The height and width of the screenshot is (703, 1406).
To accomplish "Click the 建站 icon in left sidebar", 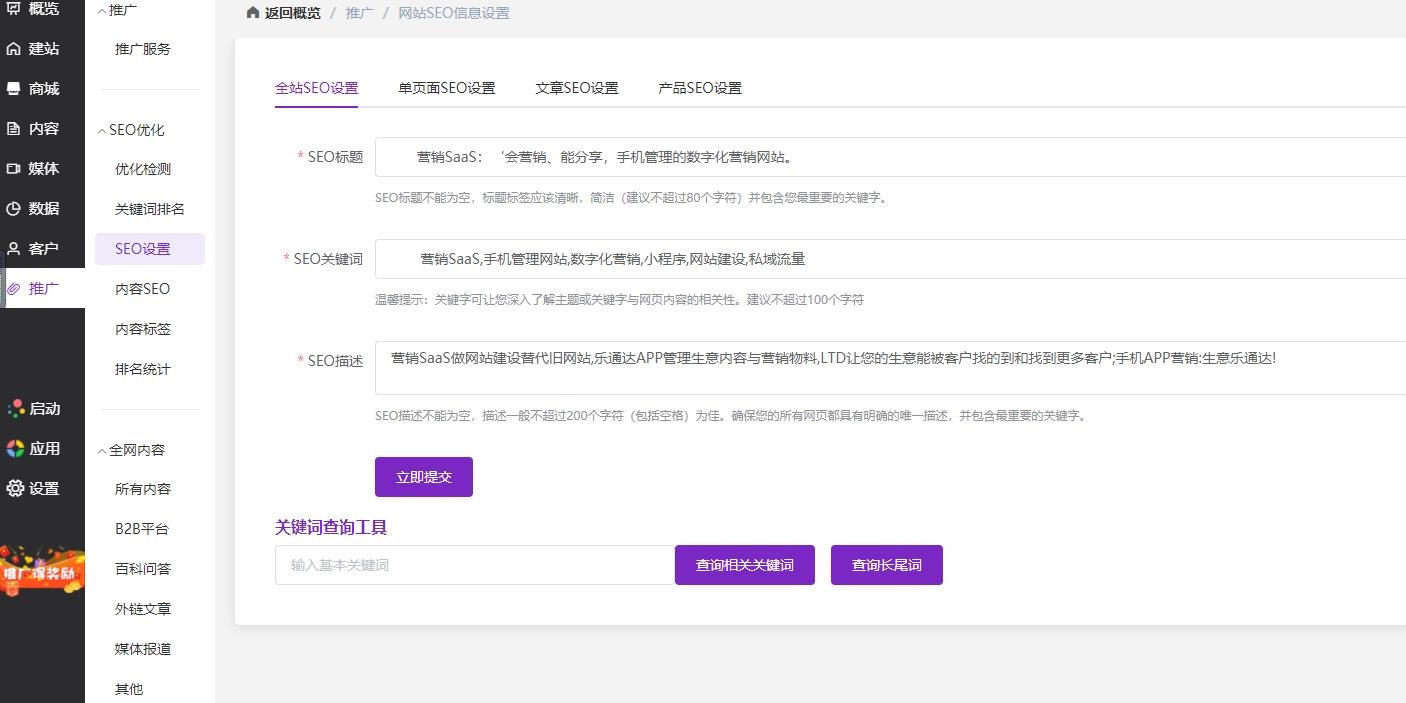I will click(x=14, y=49).
